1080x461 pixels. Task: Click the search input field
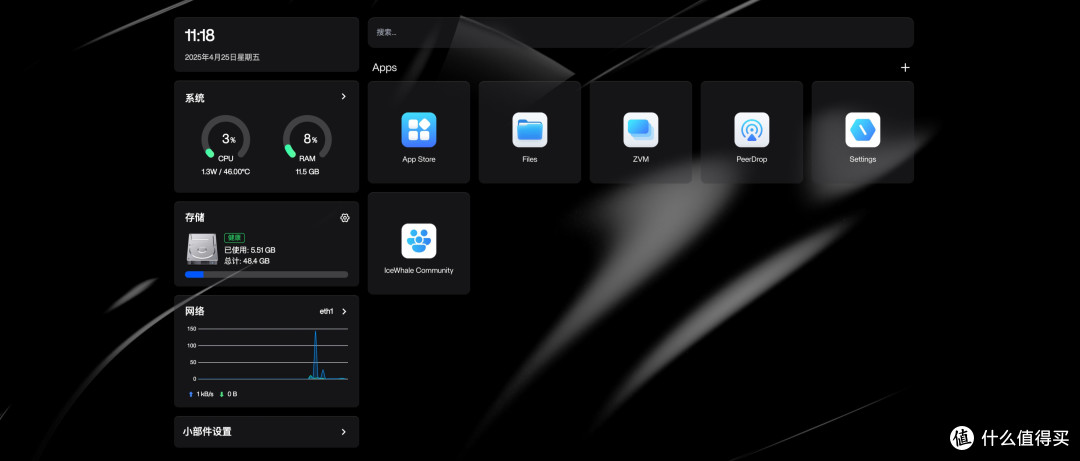coord(641,32)
